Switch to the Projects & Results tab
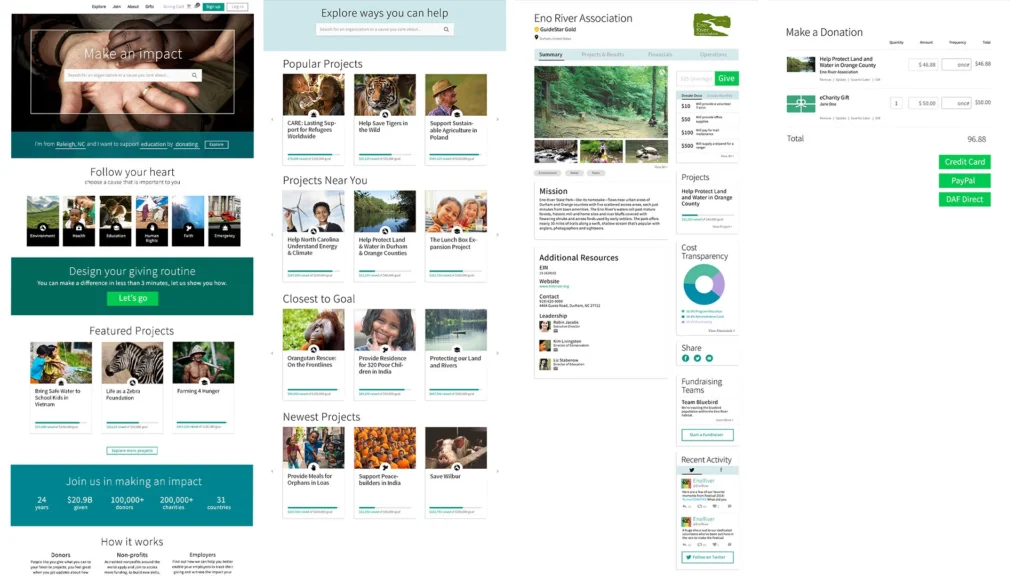 (x=602, y=55)
